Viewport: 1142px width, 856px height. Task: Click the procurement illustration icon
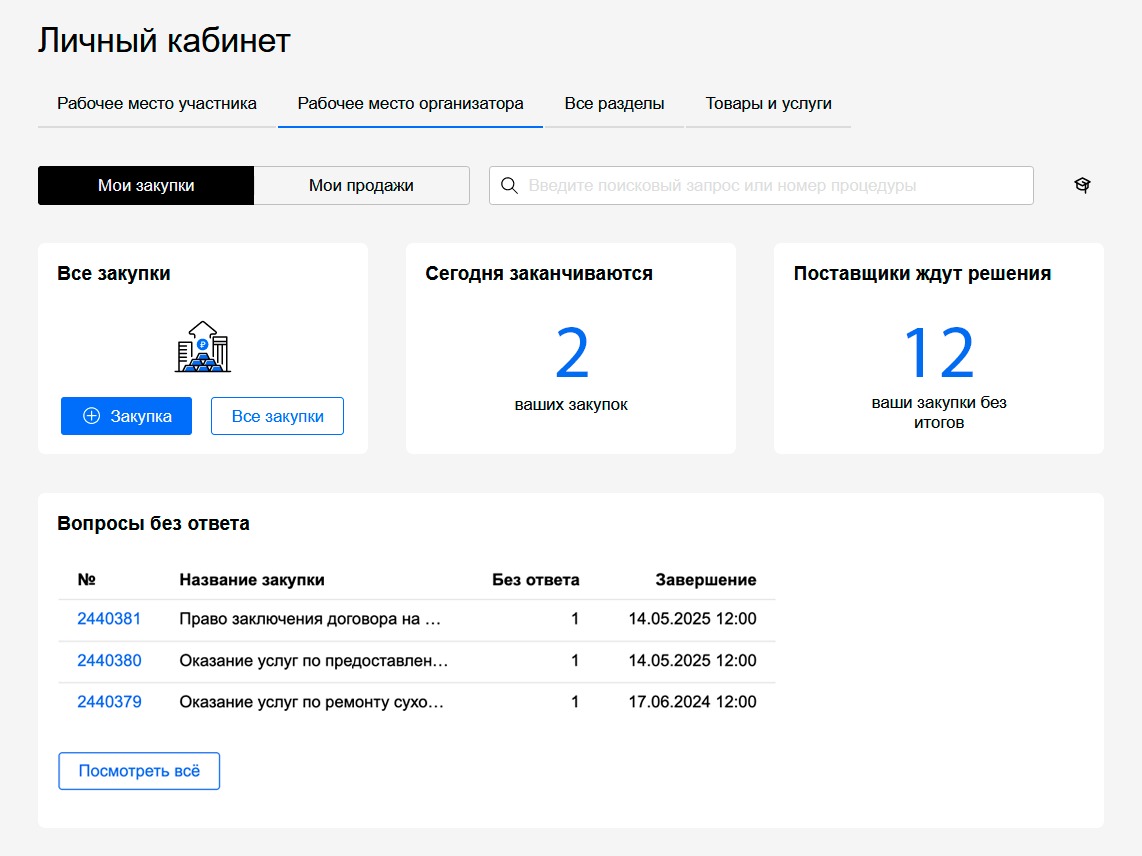[x=203, y=347]
